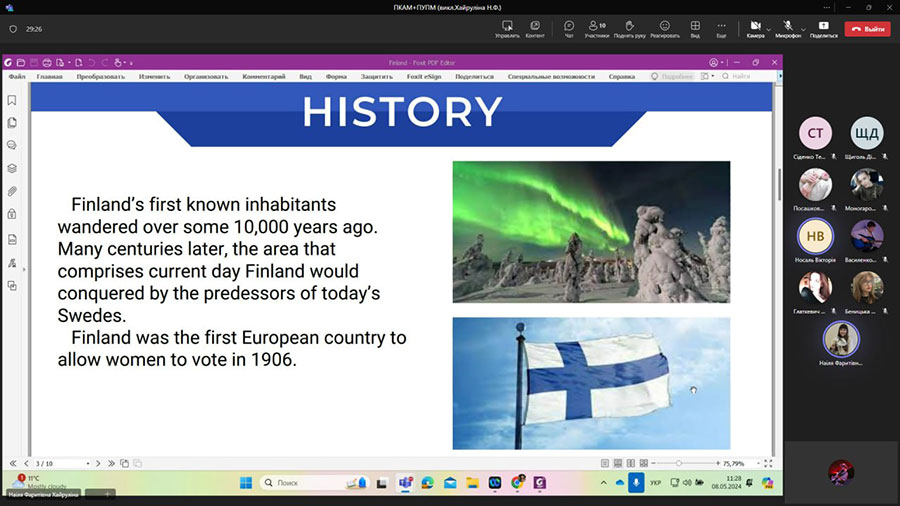Leave the meeting with Выйти button
900x506 pixels.
pos(866,29)
